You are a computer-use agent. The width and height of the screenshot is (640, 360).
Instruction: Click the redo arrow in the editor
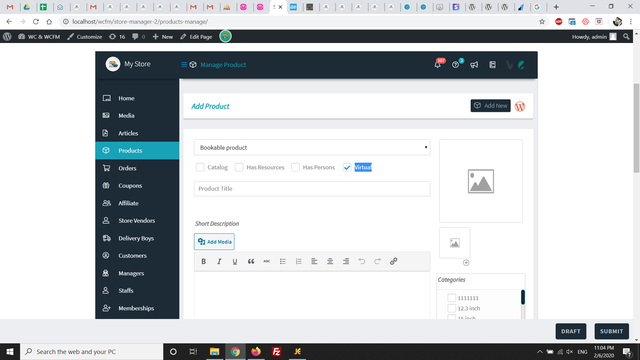coord(378,261)
